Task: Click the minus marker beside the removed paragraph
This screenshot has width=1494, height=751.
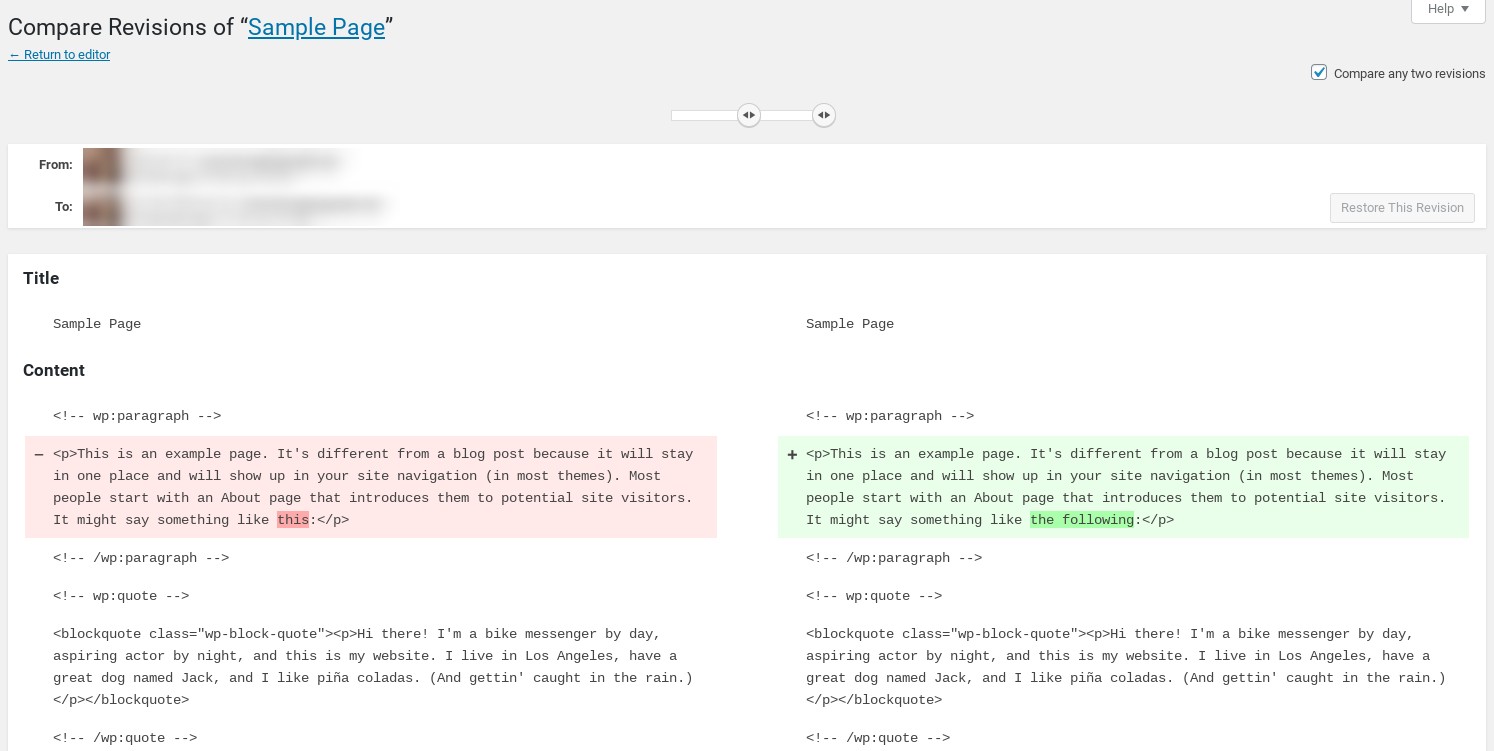Action: click(x=39, y=455)
